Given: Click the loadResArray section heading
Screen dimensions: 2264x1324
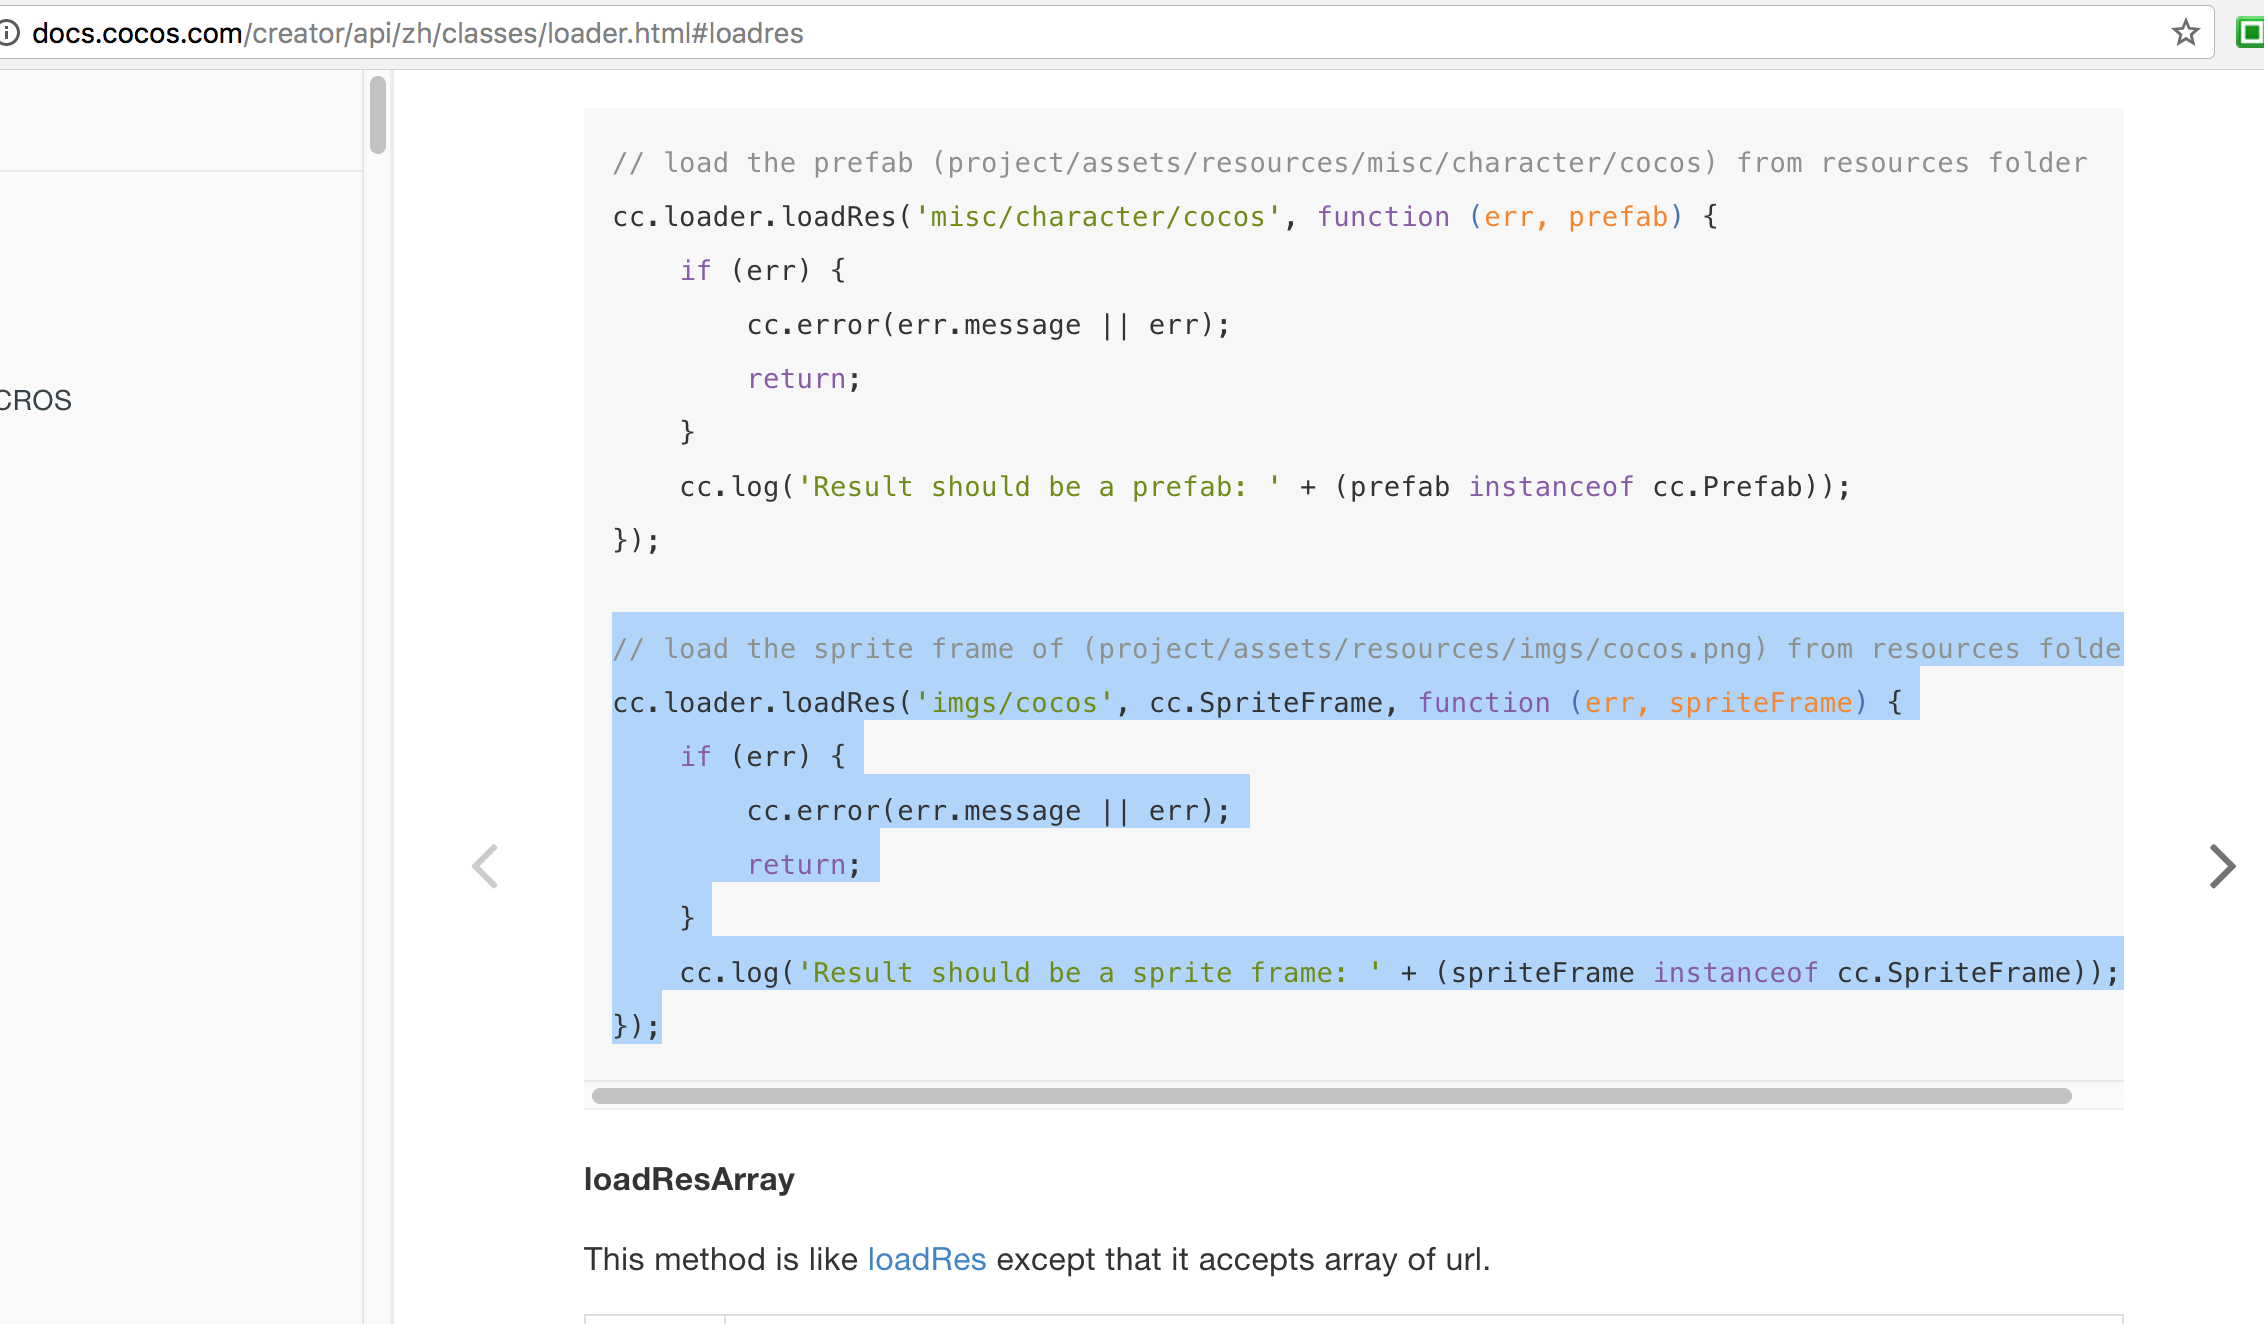Looking at the screenshot, I should click(x=688, y=1179).
